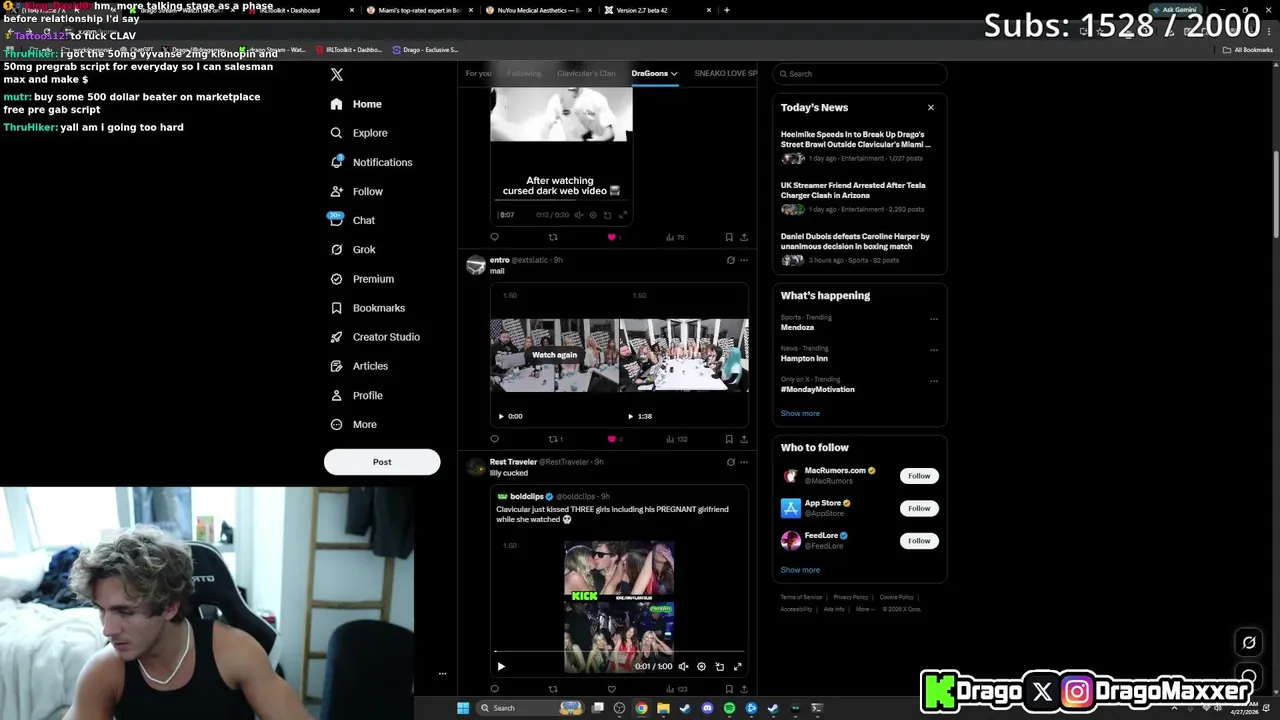Switch to SNEAKO LOVE SP tab
This screenshot has width=1280, height=720.
pos(725,73)
